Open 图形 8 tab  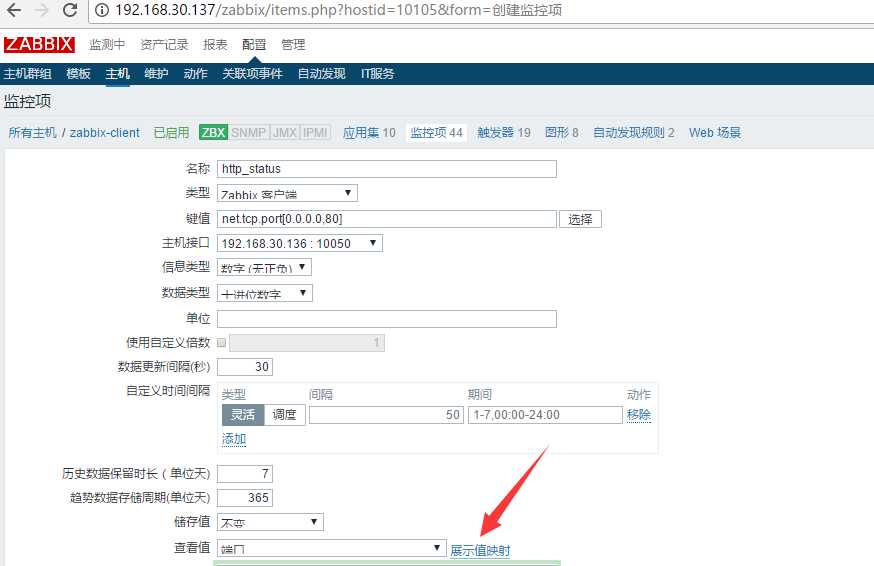pyautogui.click(x=561, y=132)
